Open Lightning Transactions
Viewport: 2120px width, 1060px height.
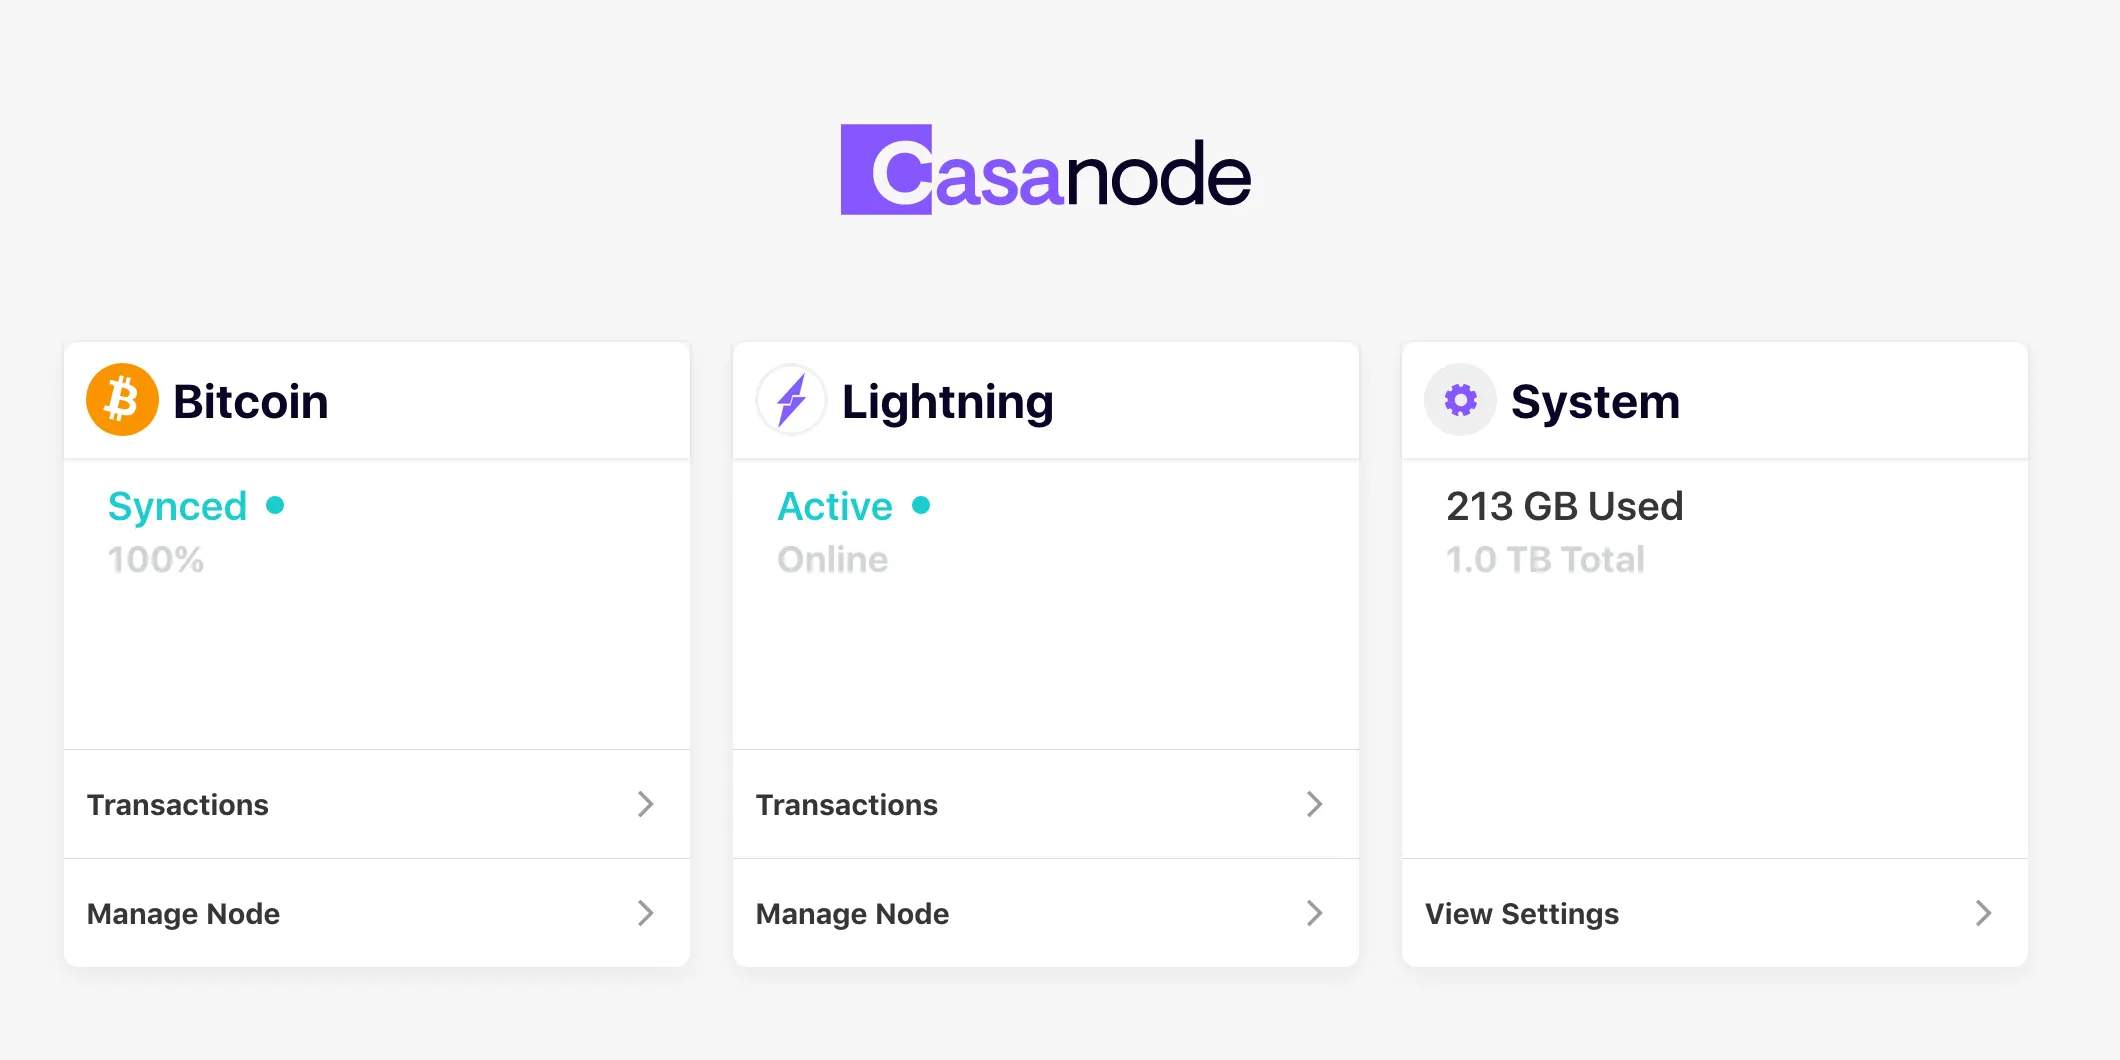click(x=847, y=805)
